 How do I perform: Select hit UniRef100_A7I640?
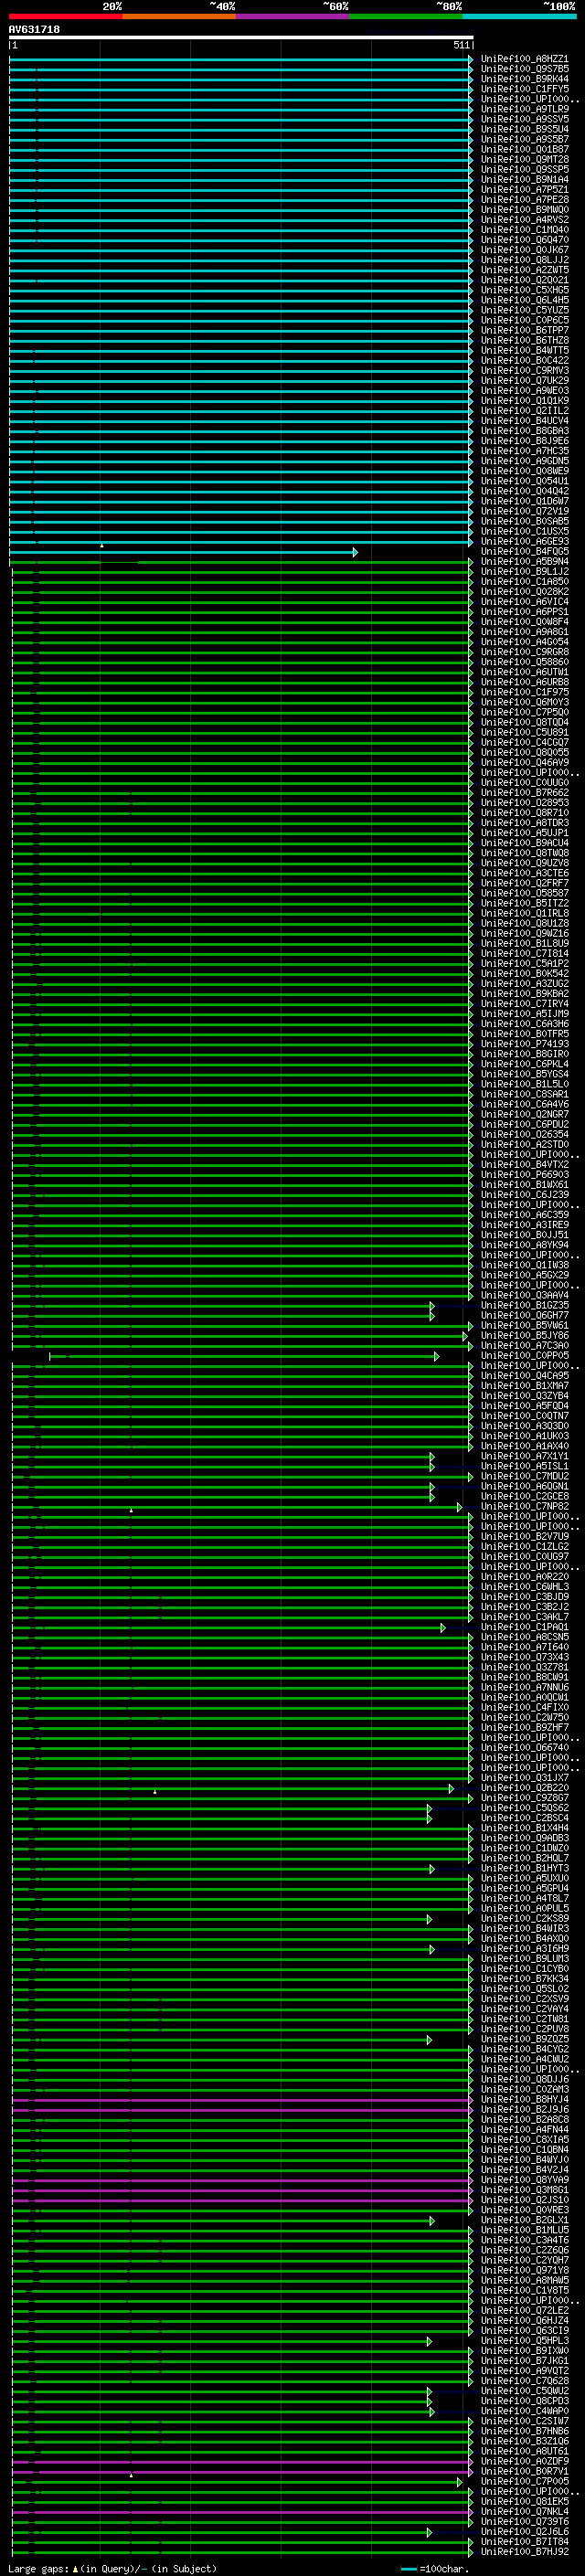[524, 1647]
